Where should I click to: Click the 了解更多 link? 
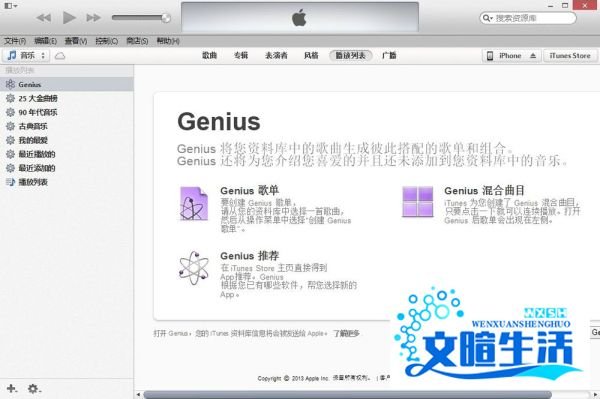pyautogui.click(x=346, y=333)
